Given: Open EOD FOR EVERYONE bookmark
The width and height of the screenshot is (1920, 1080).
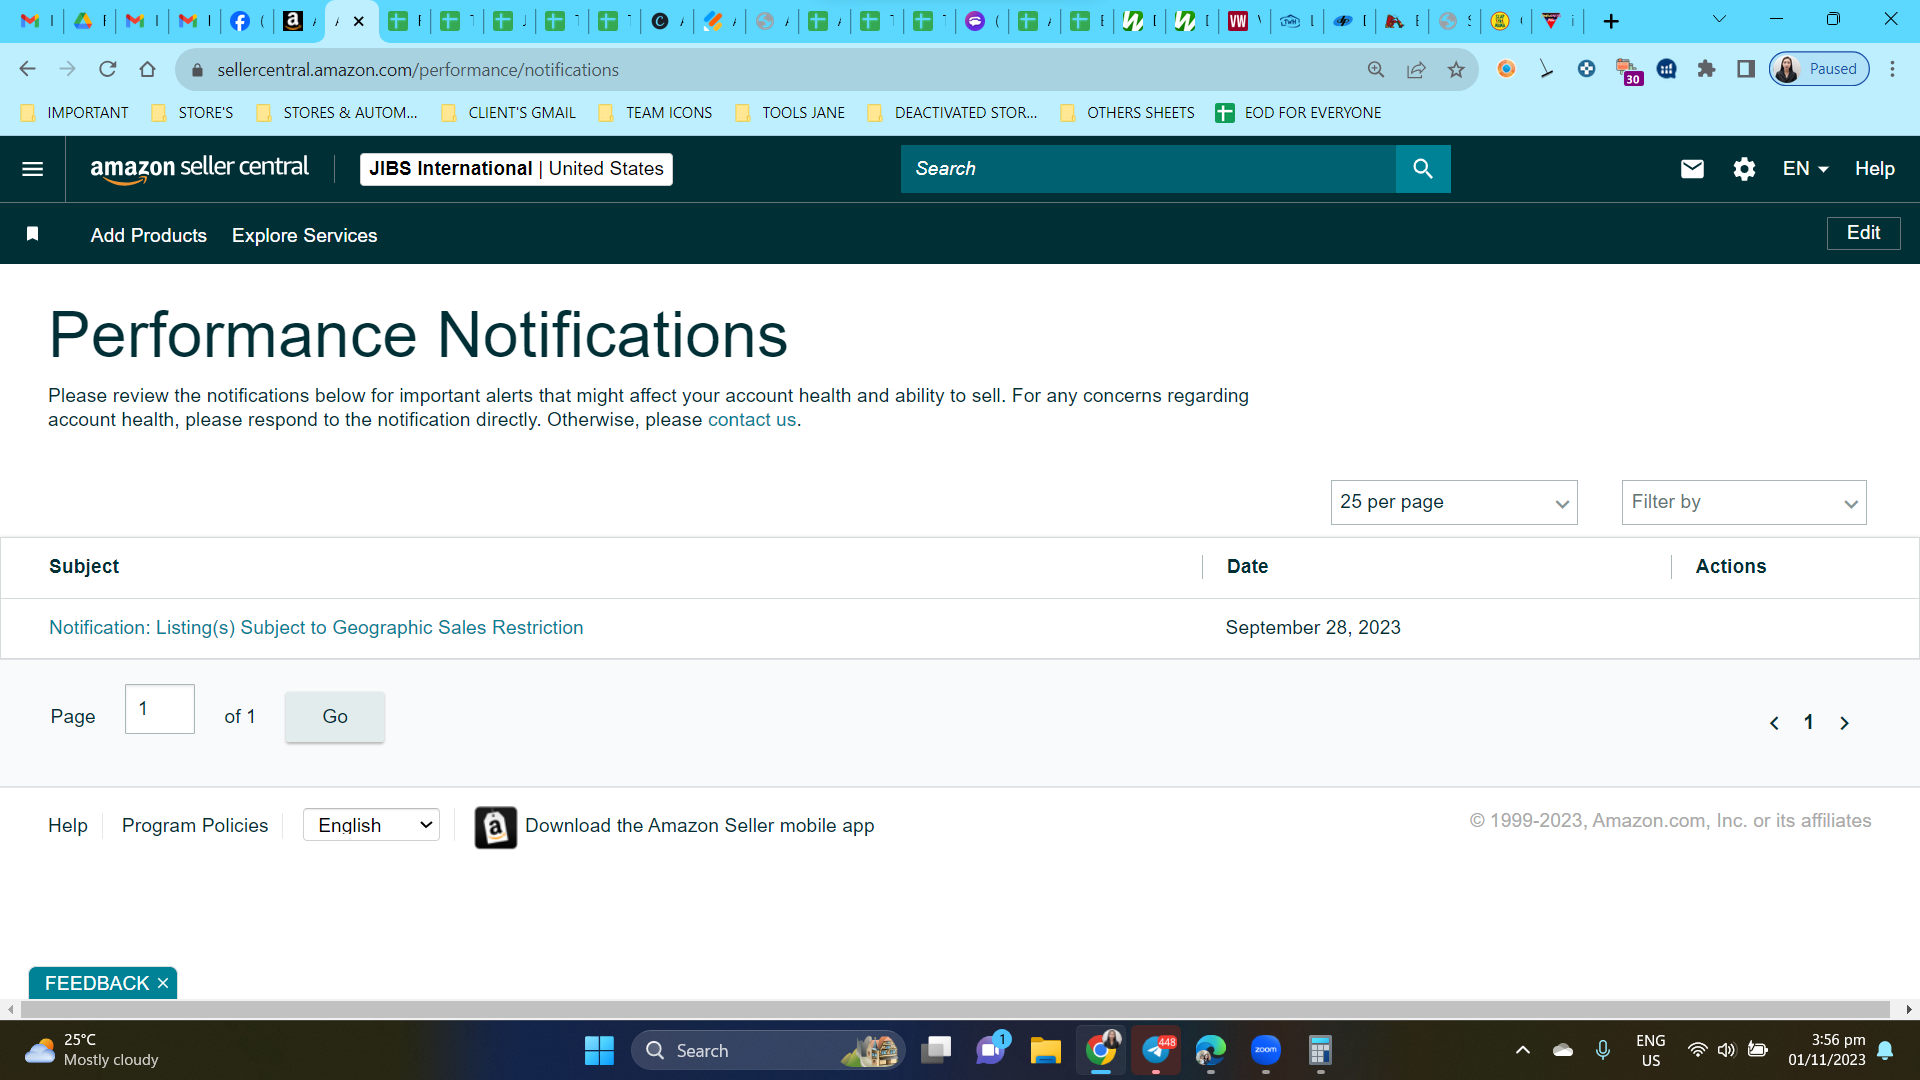Looking at the screenshot, I should [1298, 113].
